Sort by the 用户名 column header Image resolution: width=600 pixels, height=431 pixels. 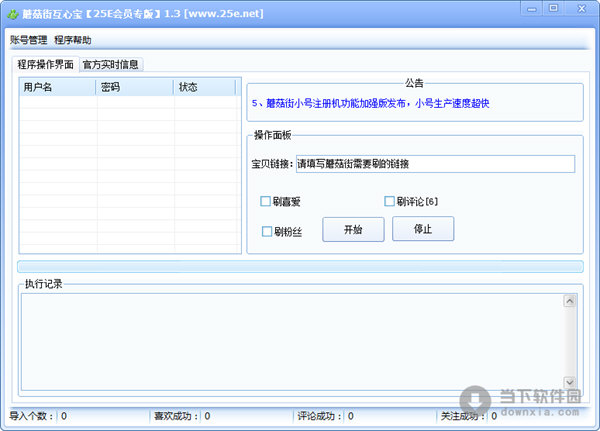[57, 87]
